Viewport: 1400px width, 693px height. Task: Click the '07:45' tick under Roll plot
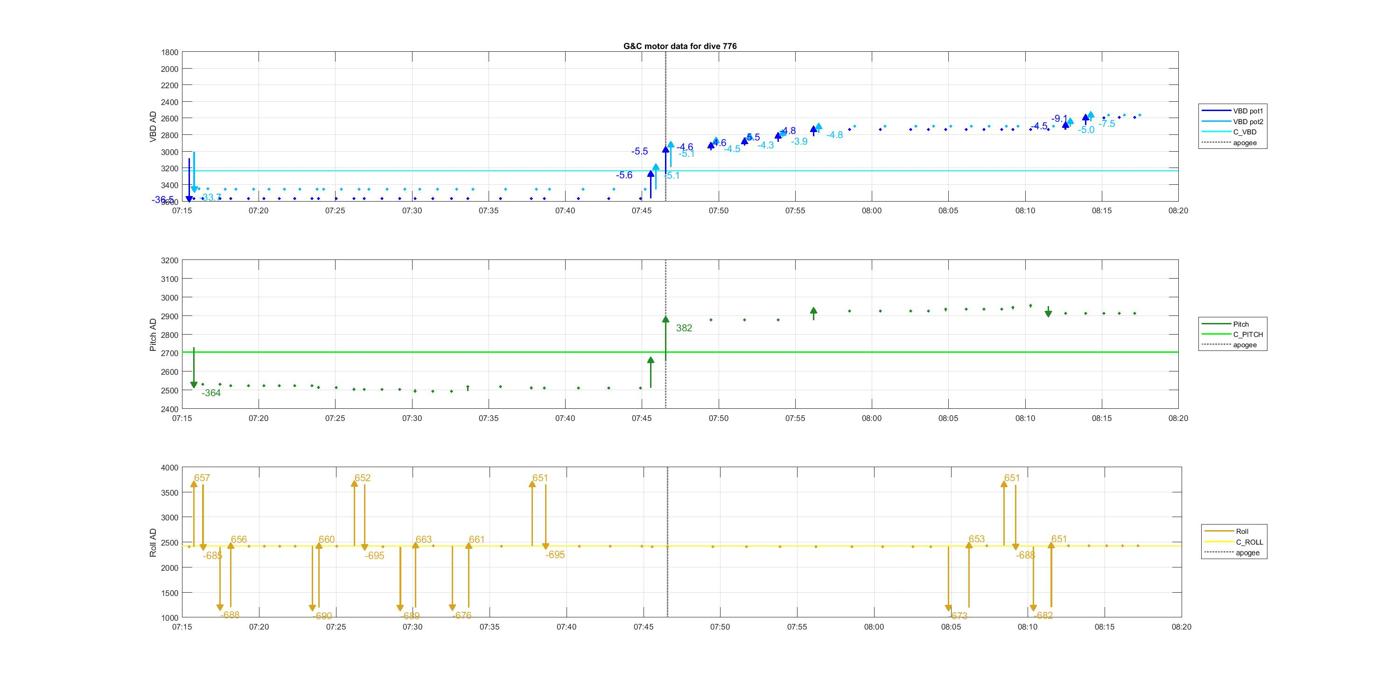pos(644,627)
